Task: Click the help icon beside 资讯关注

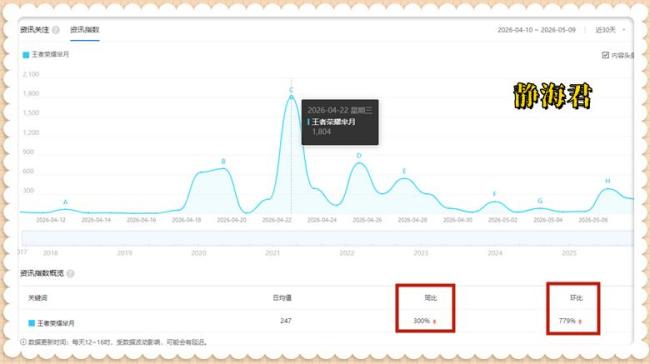Action: [x=56, y=30]
